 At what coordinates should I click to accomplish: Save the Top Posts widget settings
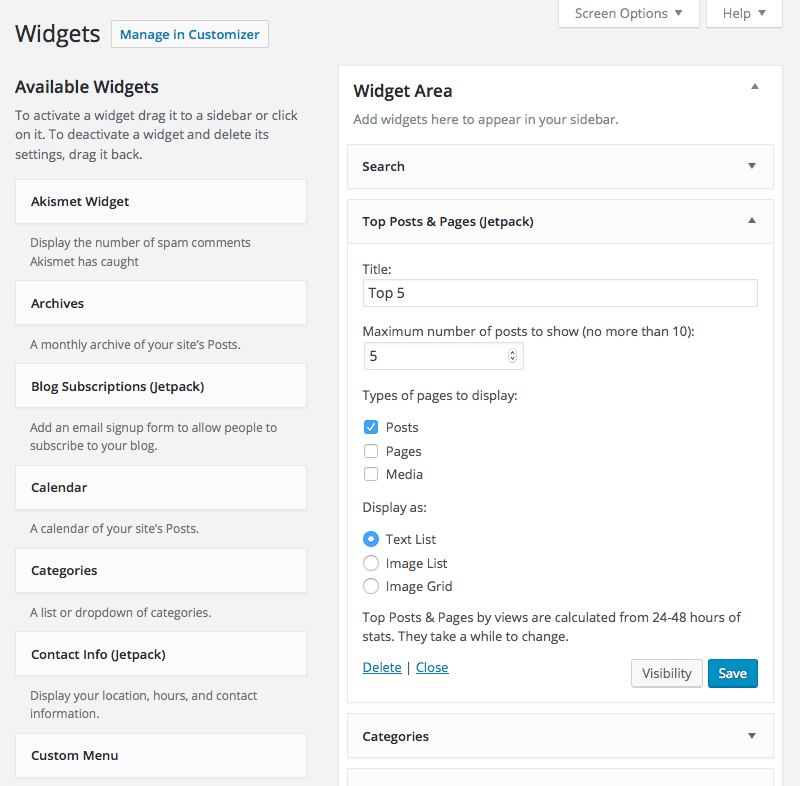(x=732, y=673)
